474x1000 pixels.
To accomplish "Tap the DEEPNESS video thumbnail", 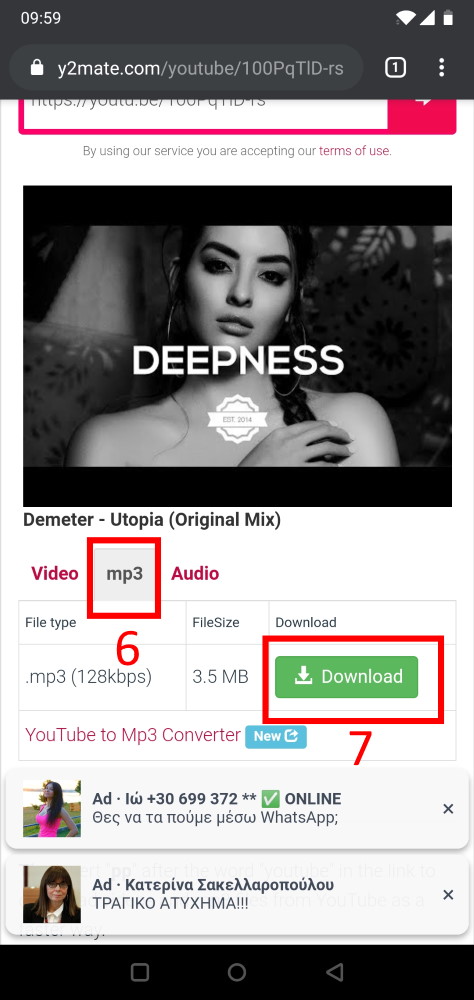I will pos(237,346).
